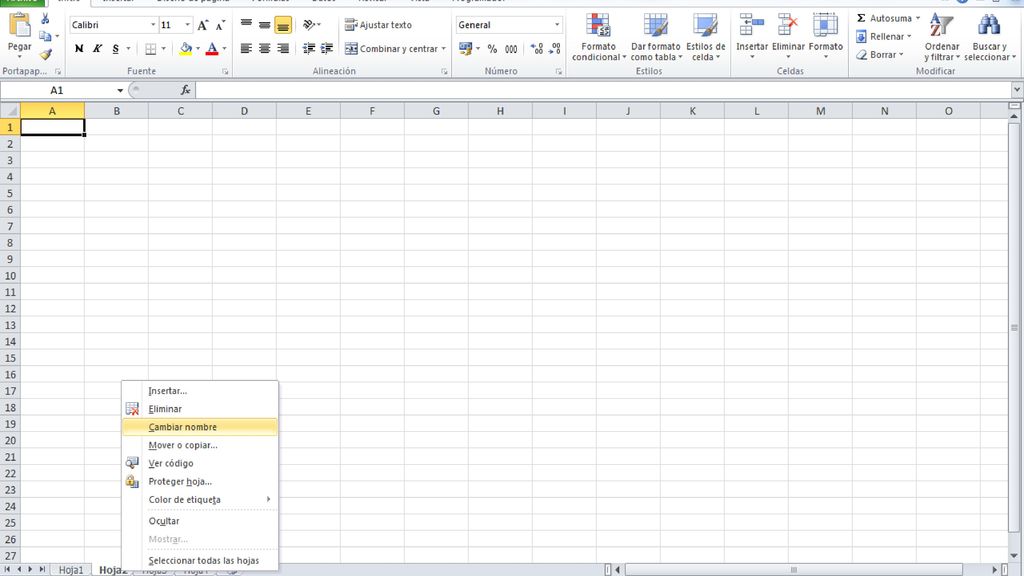Click in the formula bar input
Viewport: 1024px width, 576px height.
click(x=602, y=90)
